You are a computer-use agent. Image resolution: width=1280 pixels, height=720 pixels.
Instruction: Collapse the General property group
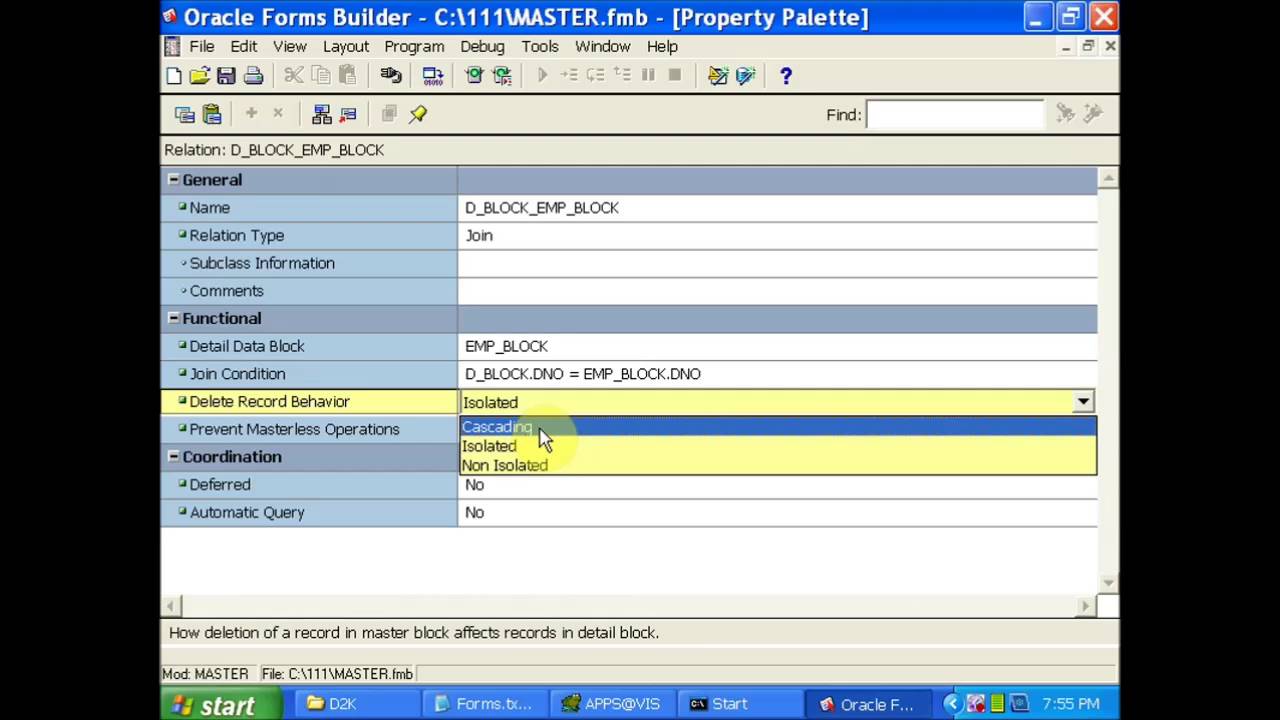(x=173, y=180)
